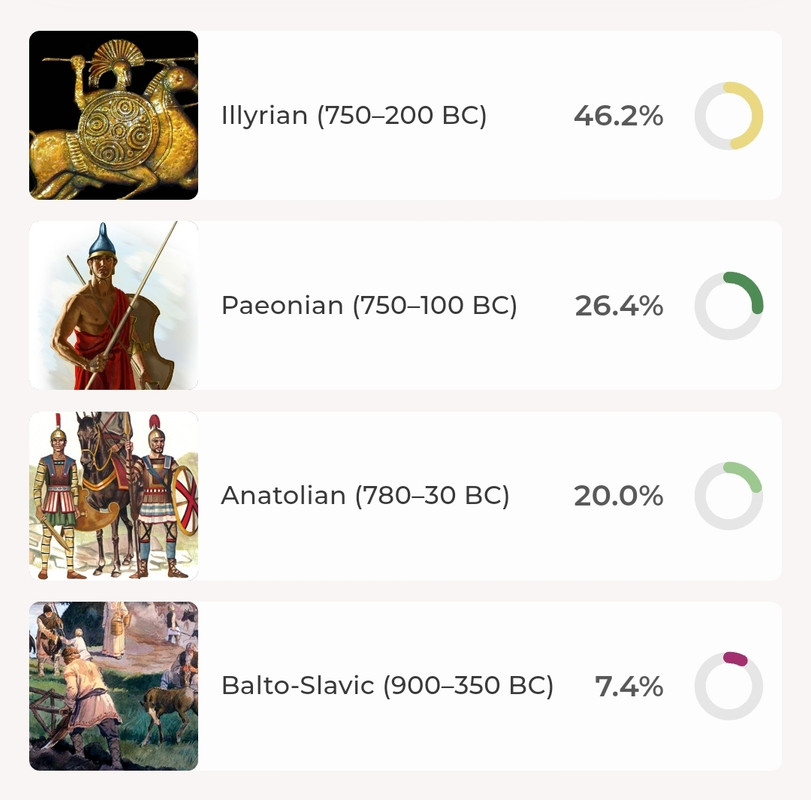Open the Paeonian result card

[405, 305]
